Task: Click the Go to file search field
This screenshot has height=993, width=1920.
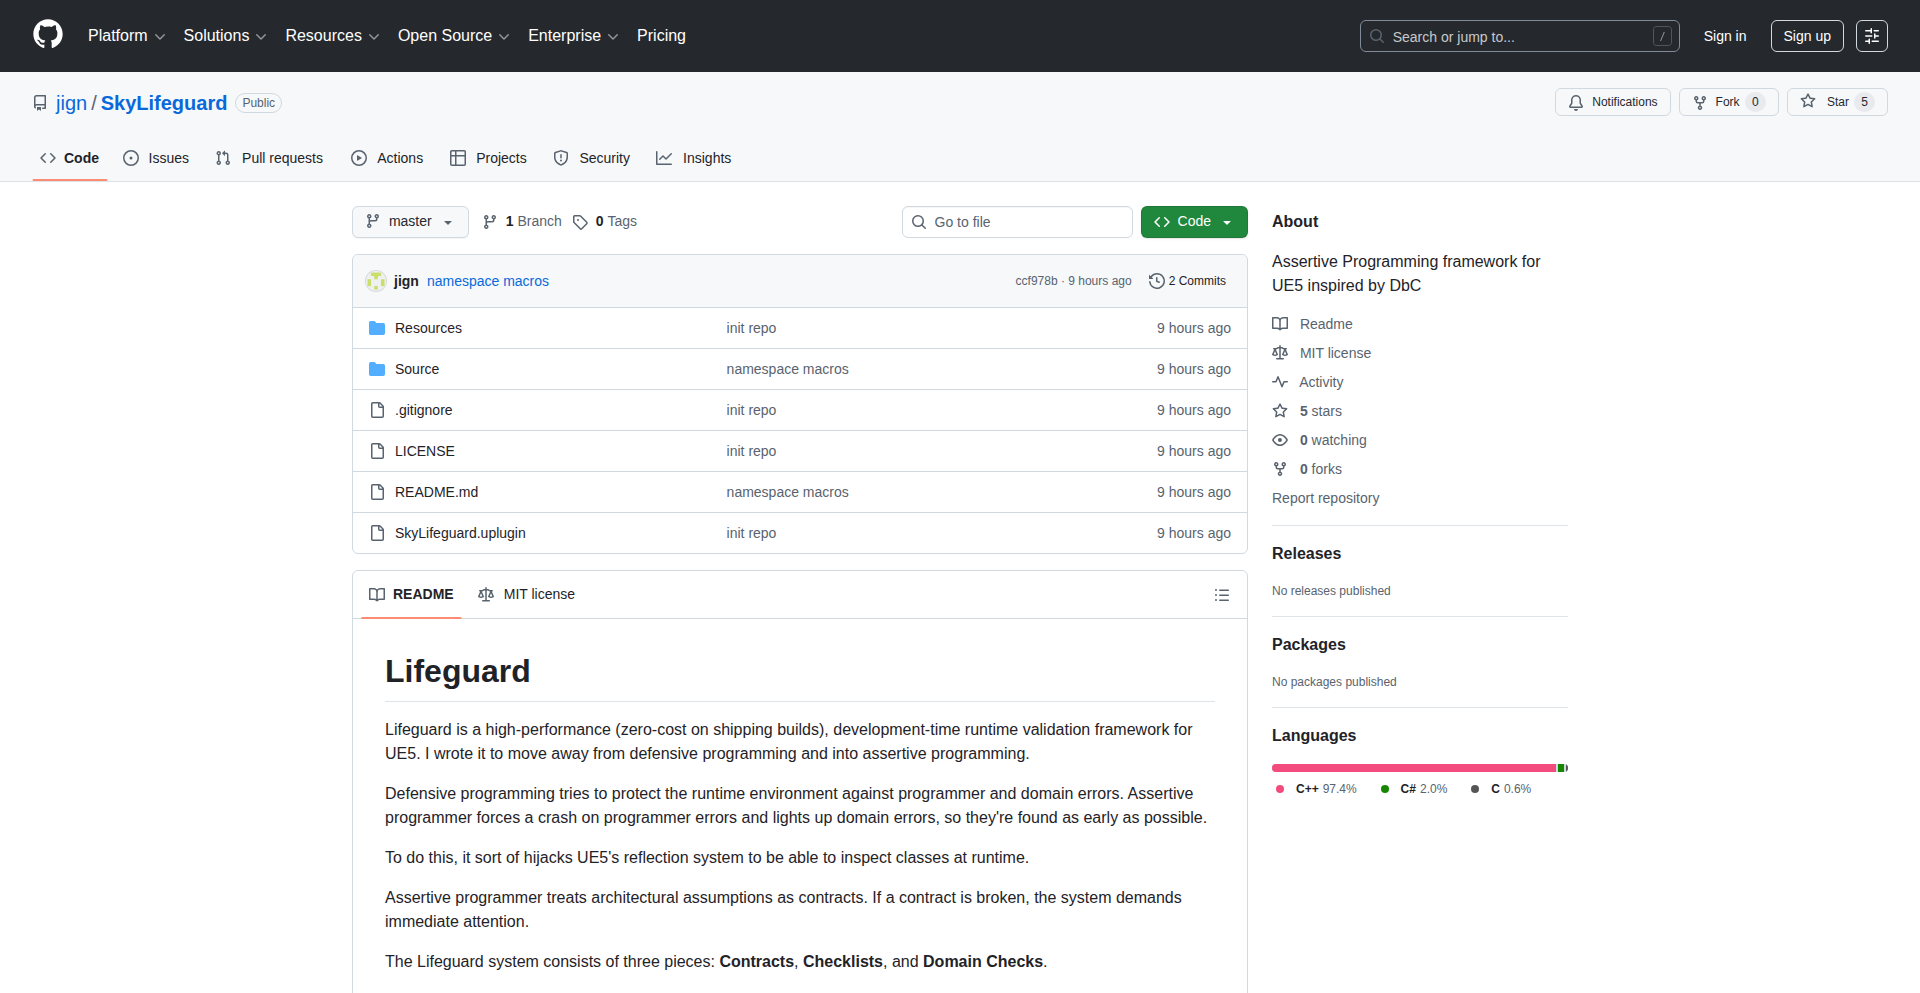Action: click(1017, 221)
